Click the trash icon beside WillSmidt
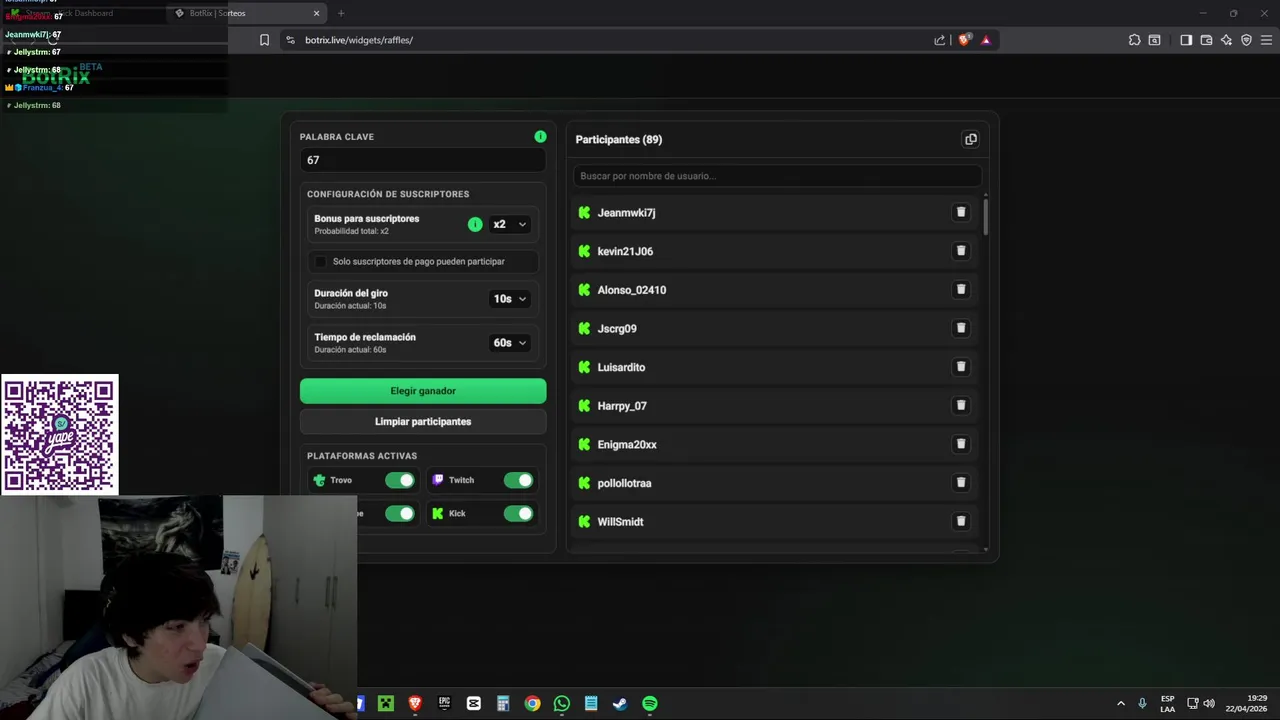 (x=961, y=521)
